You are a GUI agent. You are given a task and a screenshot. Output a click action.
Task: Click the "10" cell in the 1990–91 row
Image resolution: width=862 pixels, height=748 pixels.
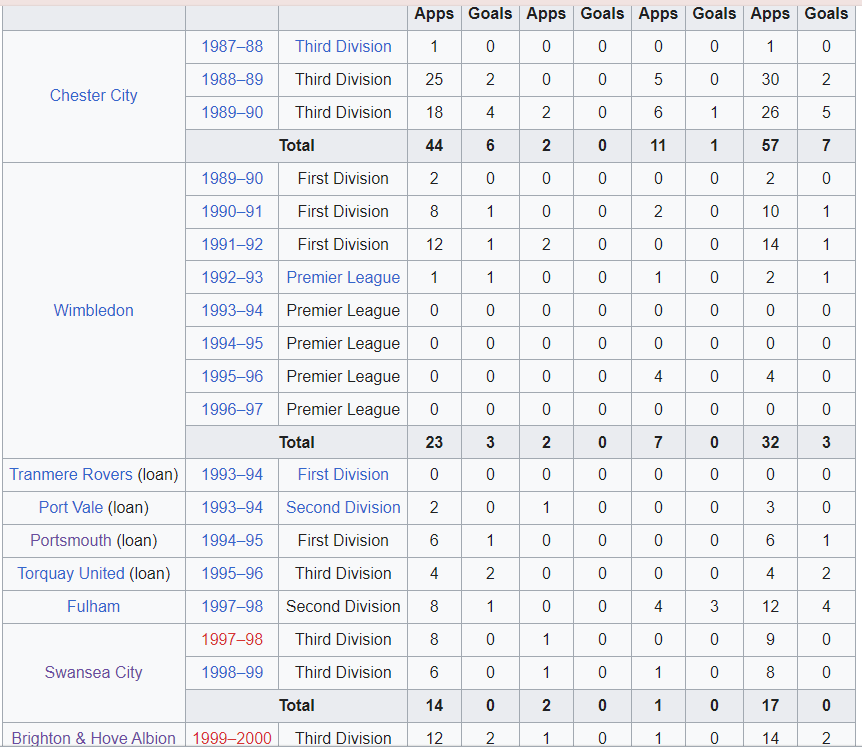[x=770, y=211]
